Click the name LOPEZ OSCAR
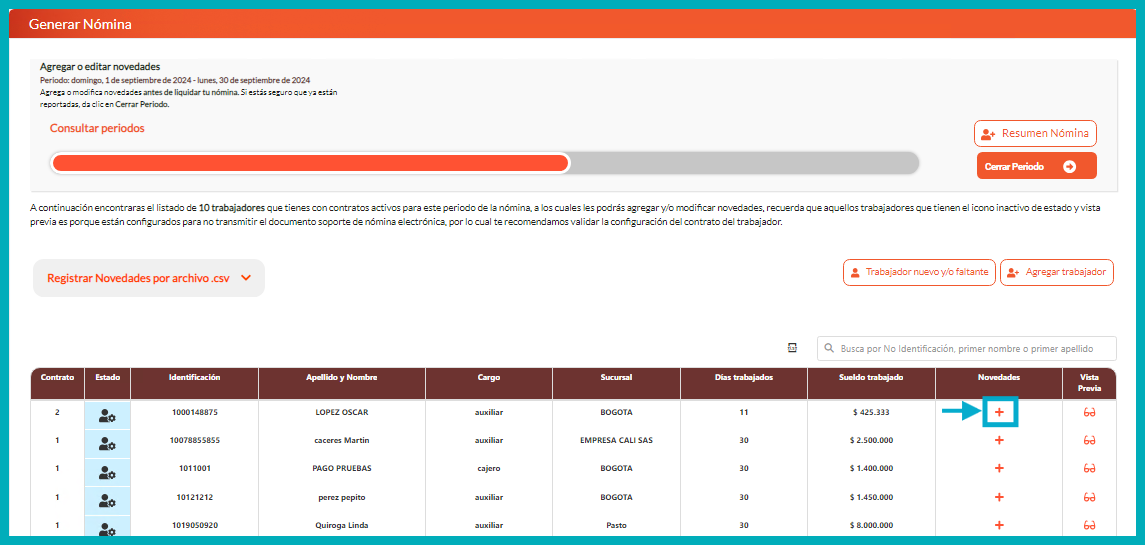Image resolution: width=1145 pixels, height=545 pixels. [x=342, y=412]
